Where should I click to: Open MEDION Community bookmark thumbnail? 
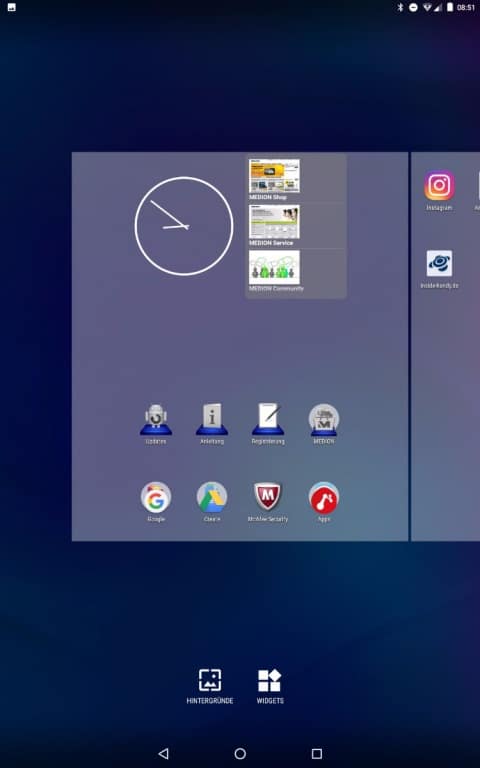tap(274, 267)
